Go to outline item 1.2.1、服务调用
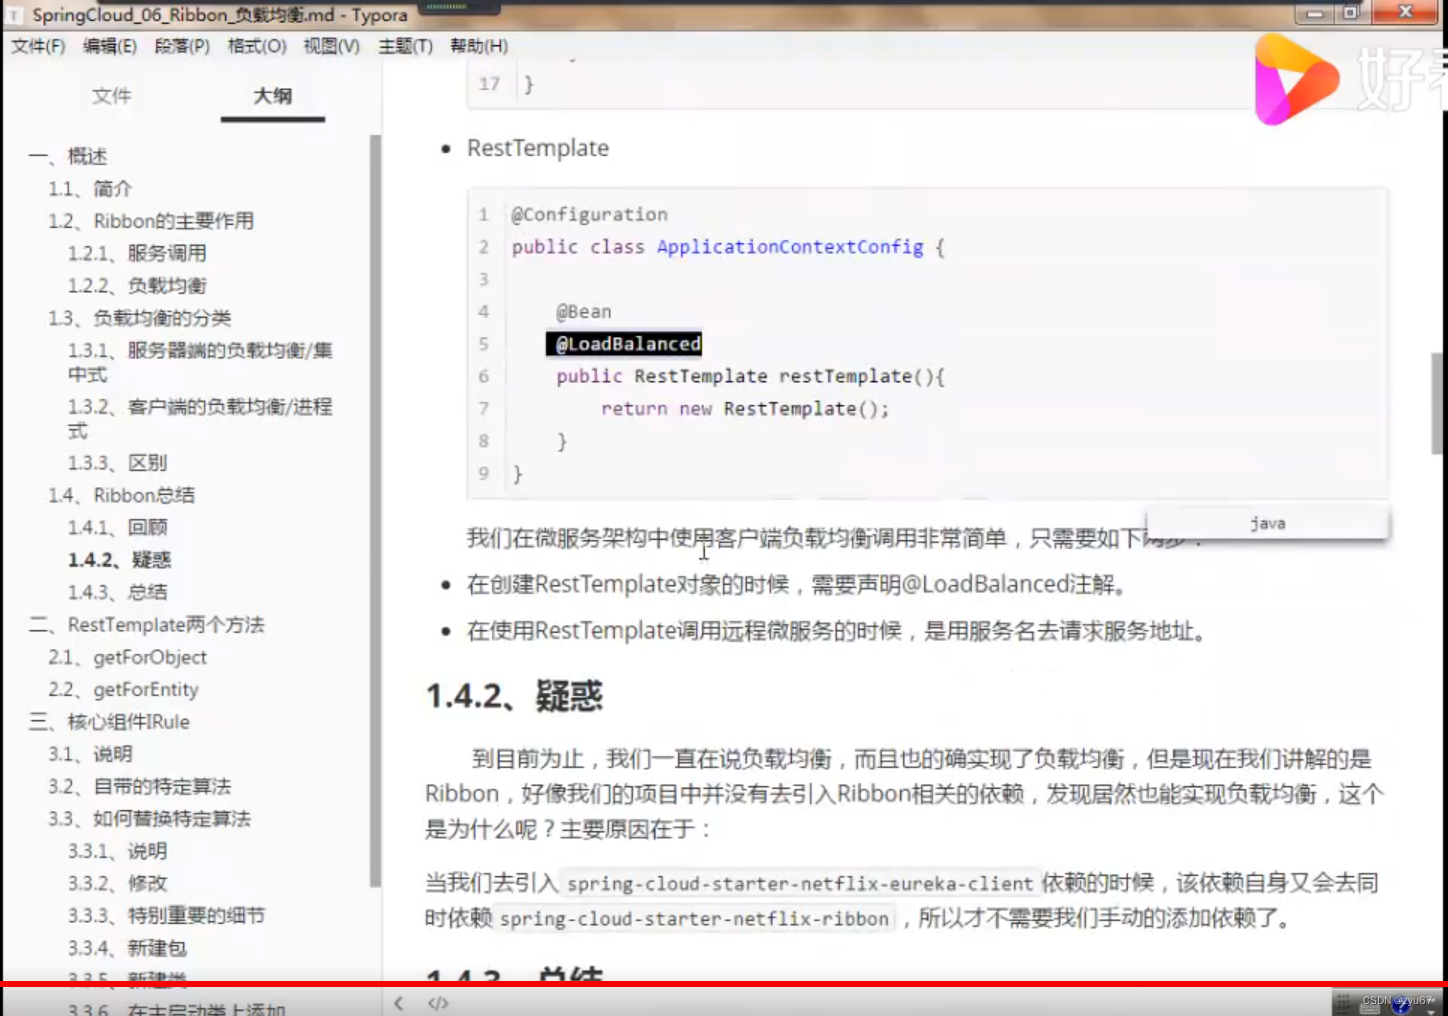The height and width of the screenshot is (1016, 1448). tap(137, 253)
